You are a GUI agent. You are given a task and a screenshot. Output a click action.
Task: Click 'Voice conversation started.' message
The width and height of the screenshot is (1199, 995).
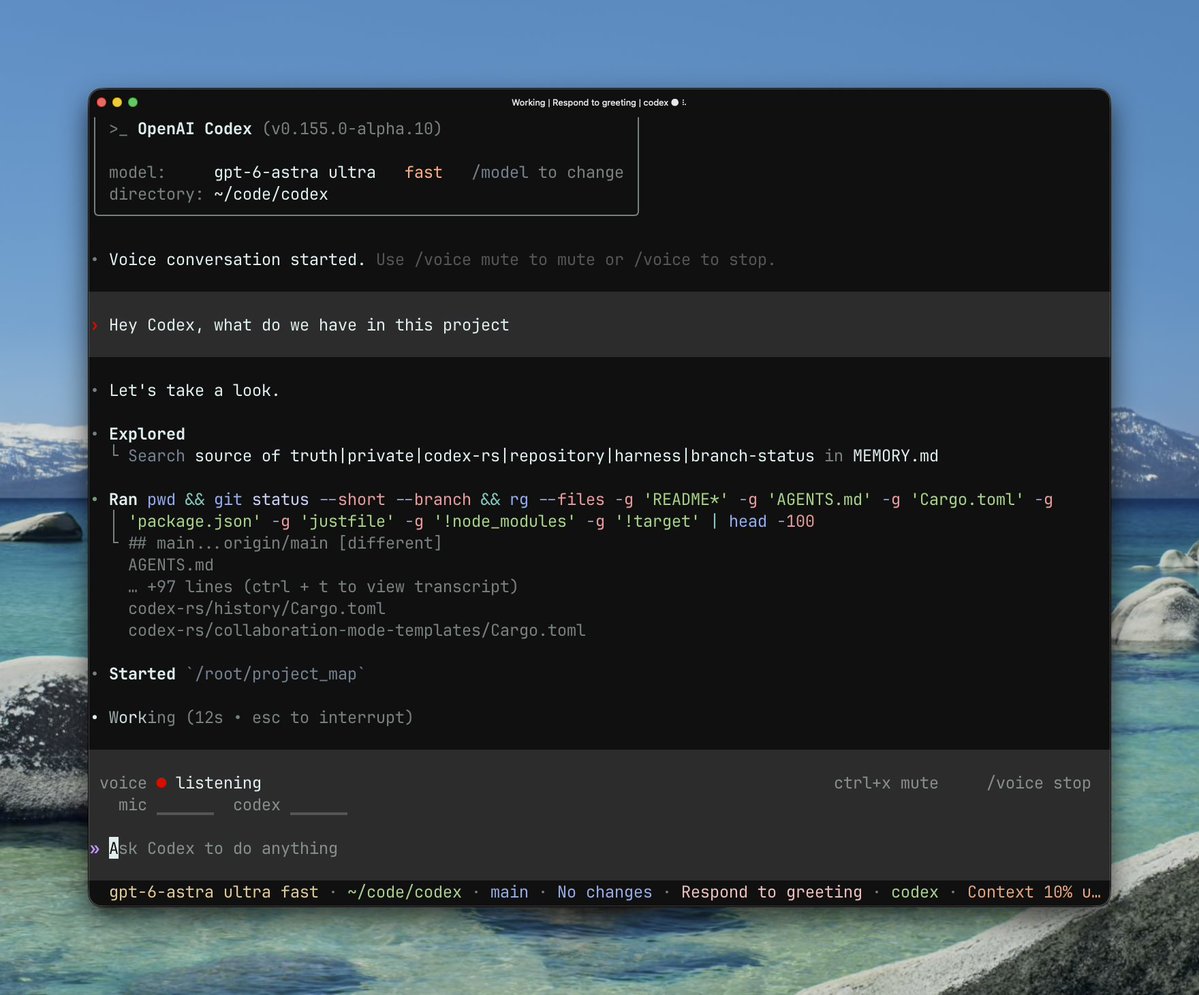tap(237, 259)
